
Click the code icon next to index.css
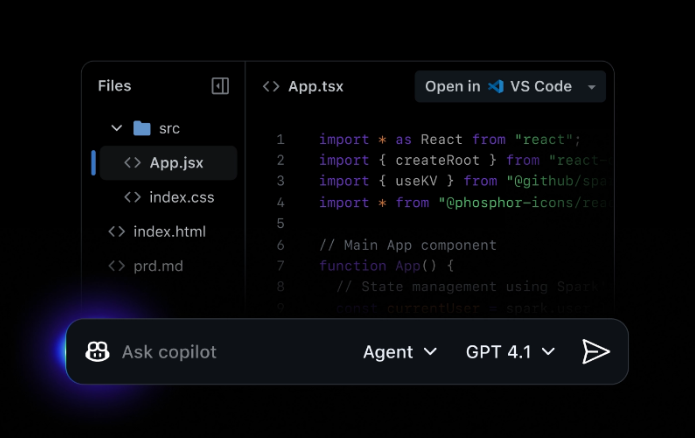pyautogui.click(x=133, y=197)
